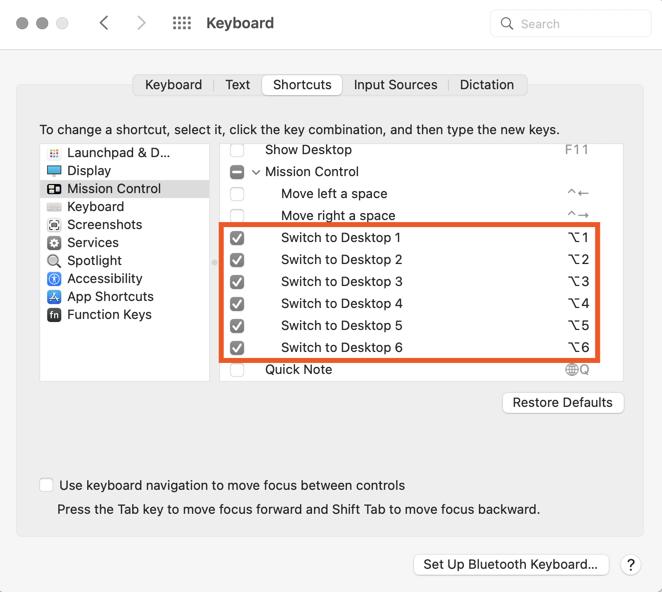
Task: Select Services in the category list
Action: click(125, 243)
